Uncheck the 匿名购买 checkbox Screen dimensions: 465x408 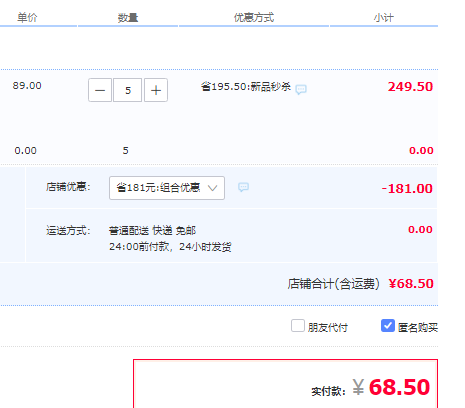click(388, 326)
